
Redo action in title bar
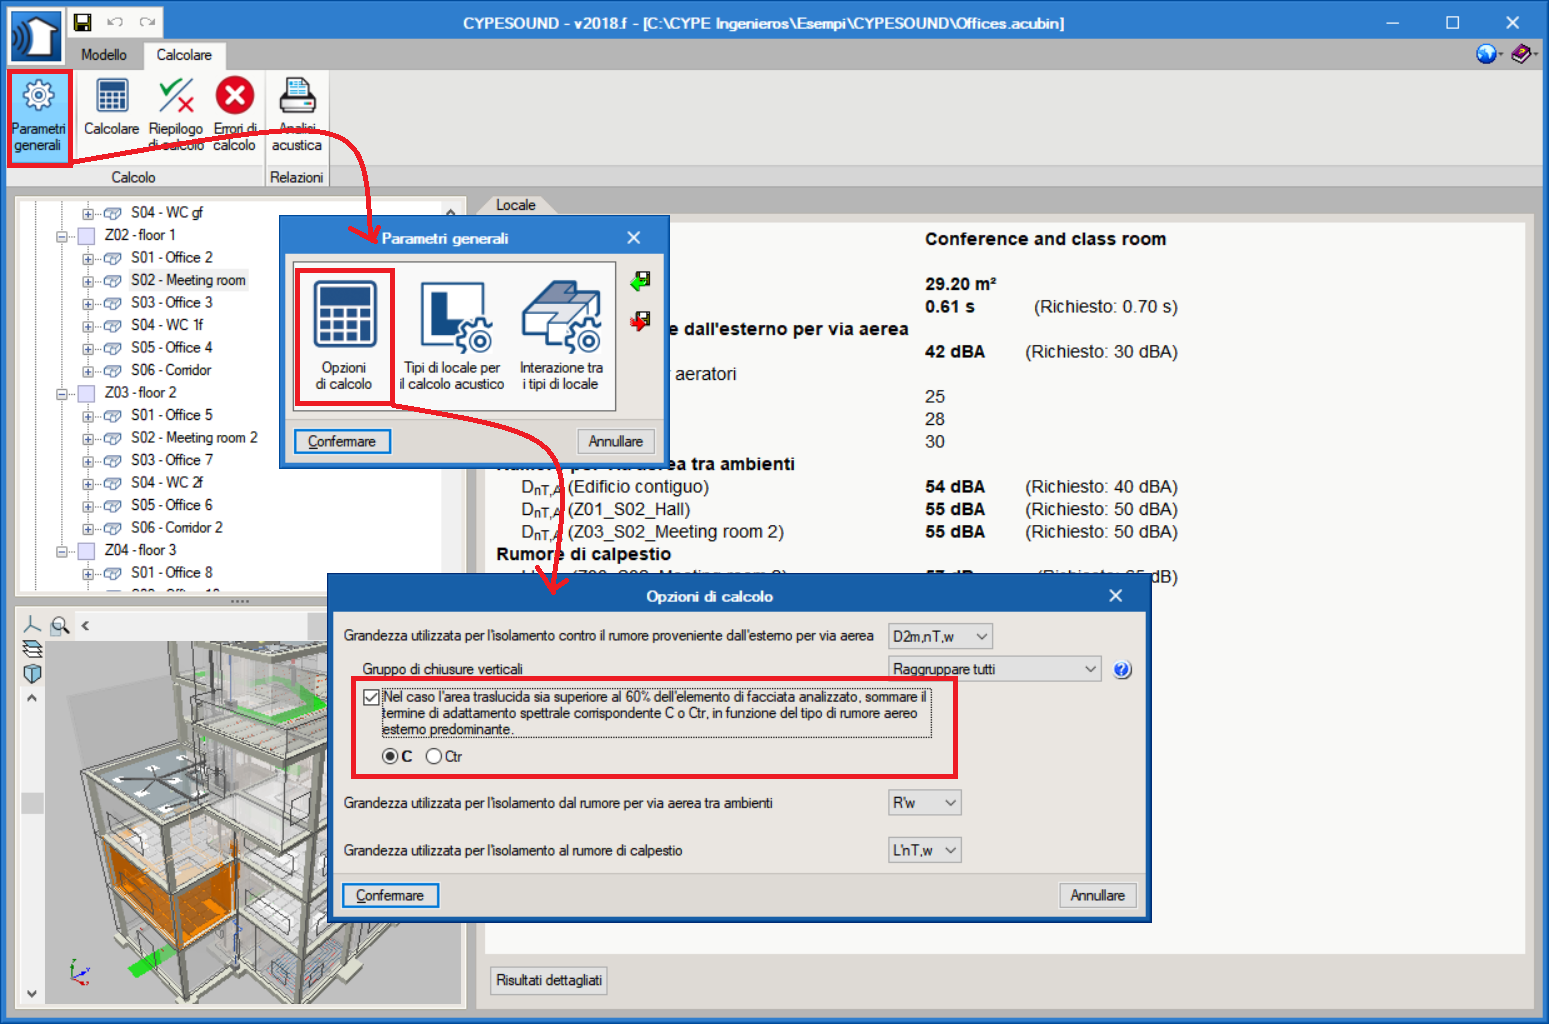point(147,22)
